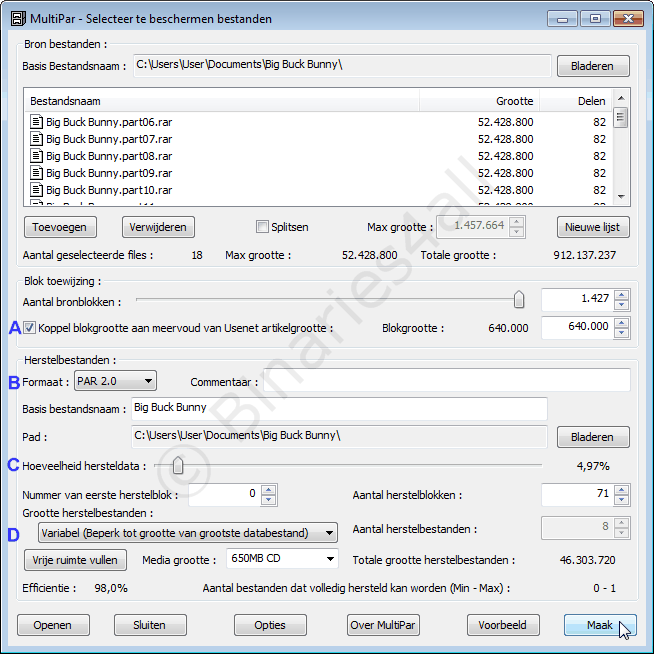The image size is (654, 654).
Task: Click the Basis Bestandsnaam source path field
Action: click(342, 65)
